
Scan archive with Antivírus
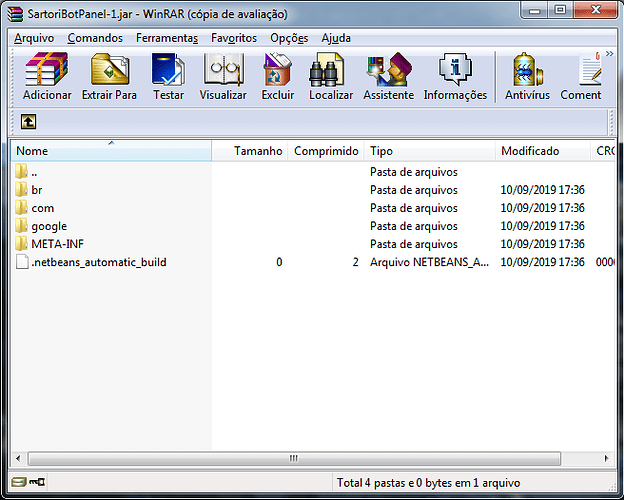[527, 76]
